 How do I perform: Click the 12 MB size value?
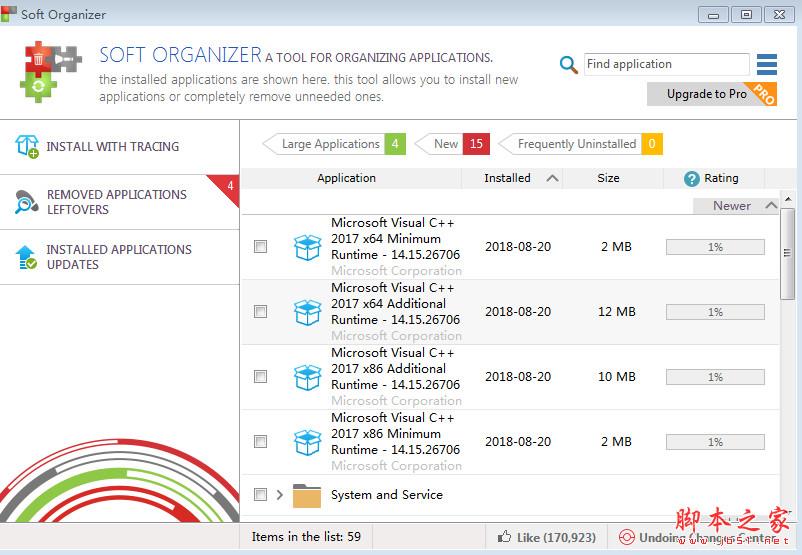click(616, 312)
